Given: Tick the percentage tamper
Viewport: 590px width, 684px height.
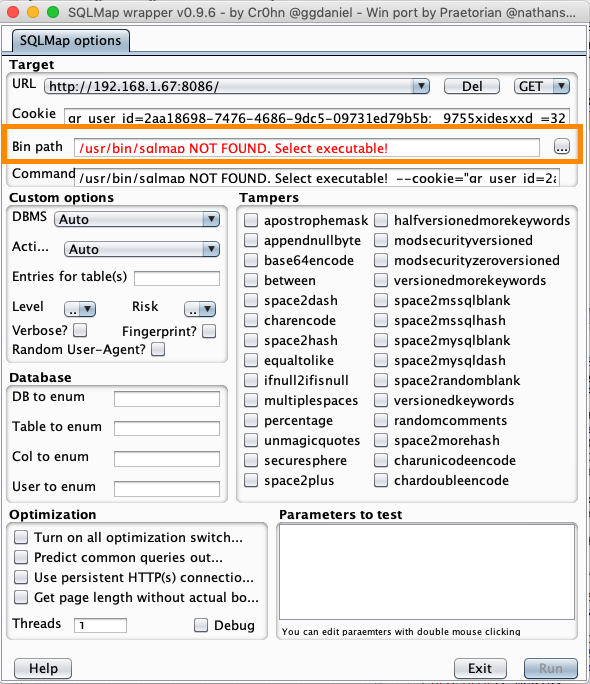Looking at the screenshot, I should click(251, 421).
